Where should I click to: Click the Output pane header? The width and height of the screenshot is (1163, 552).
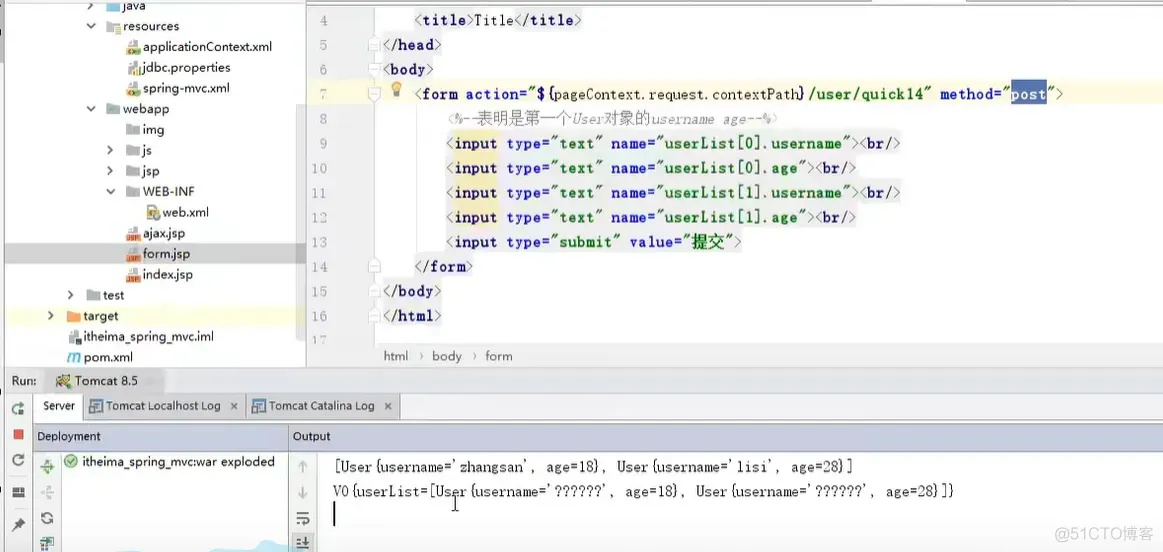(312, 436)
